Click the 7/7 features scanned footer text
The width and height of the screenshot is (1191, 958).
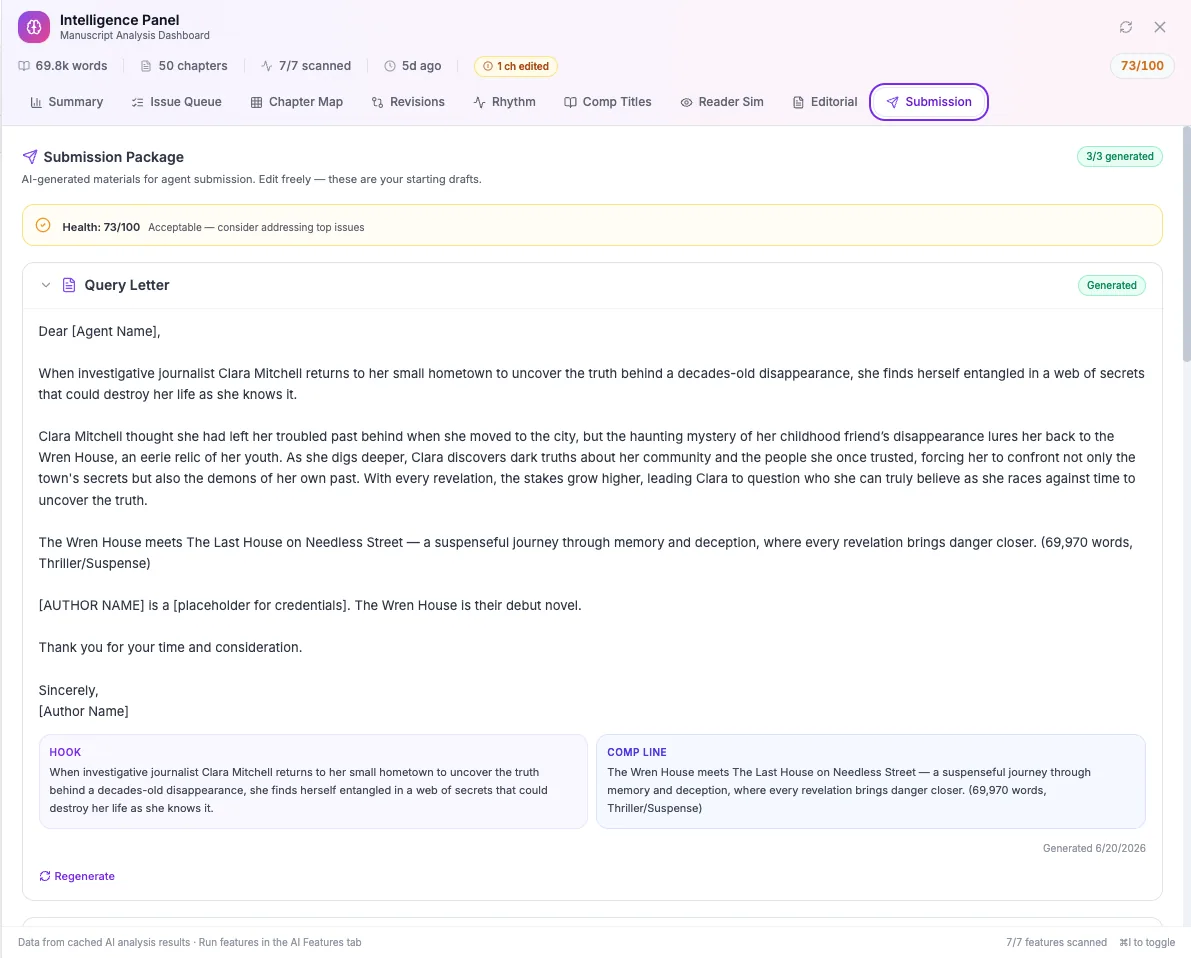1056,943
